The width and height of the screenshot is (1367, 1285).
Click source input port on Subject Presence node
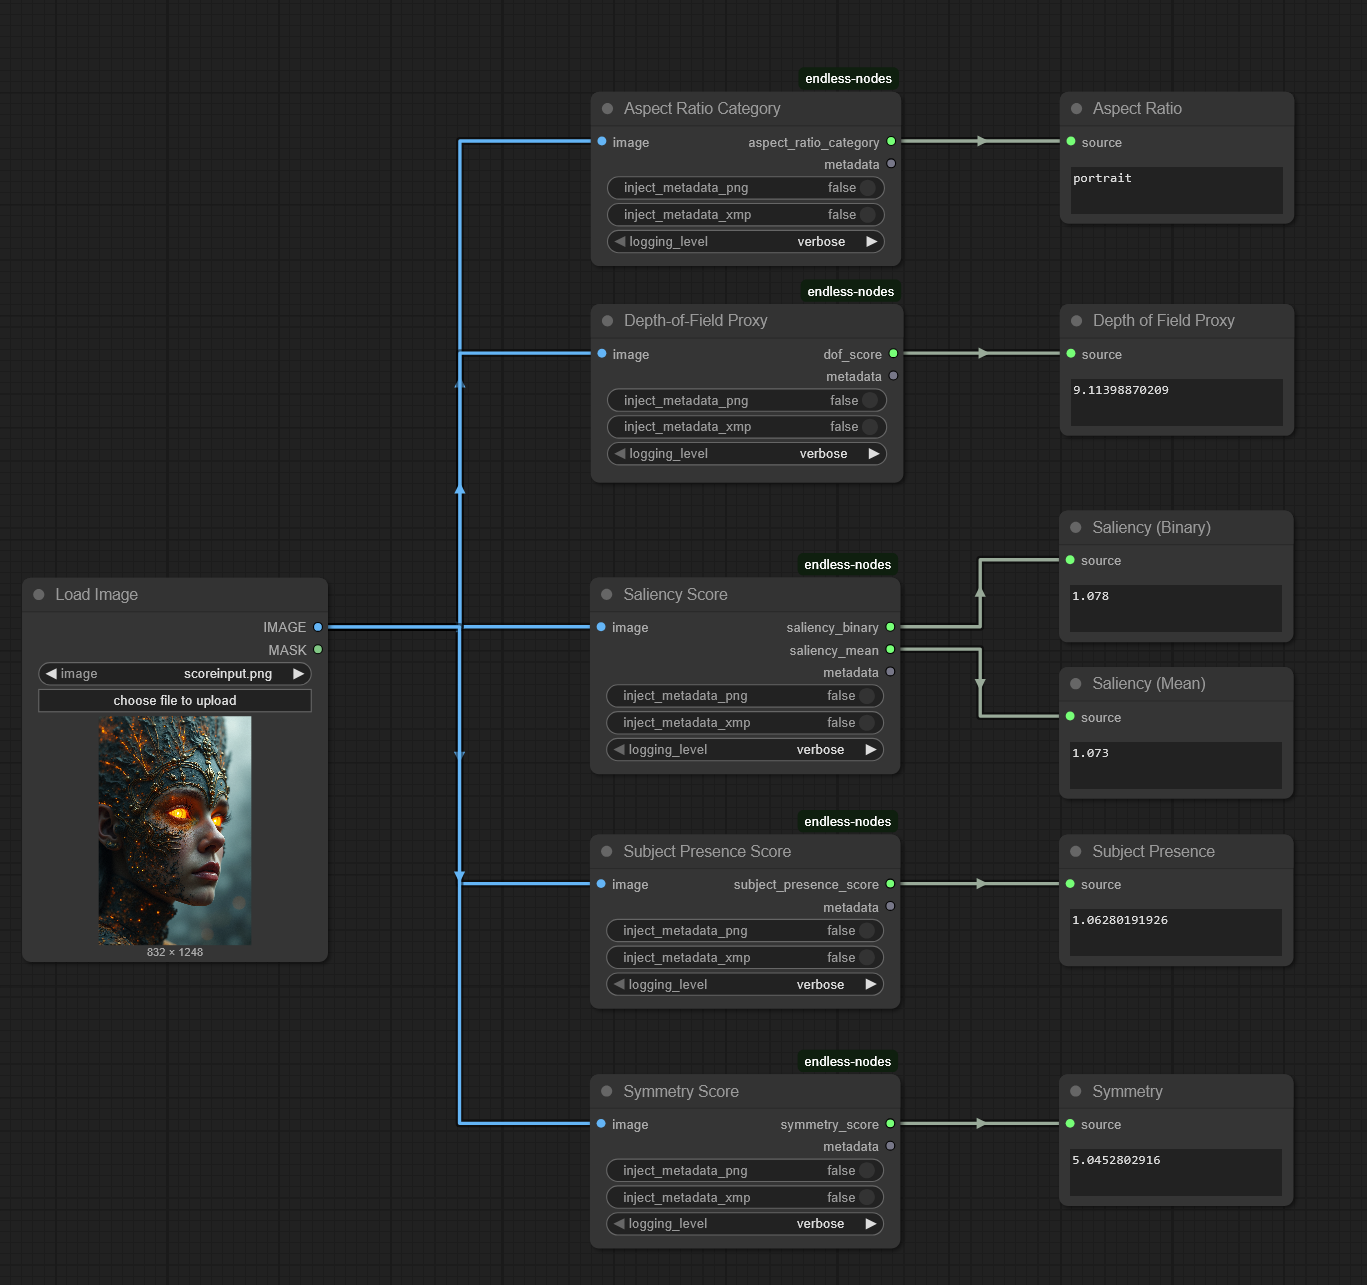coord(1070,884)
